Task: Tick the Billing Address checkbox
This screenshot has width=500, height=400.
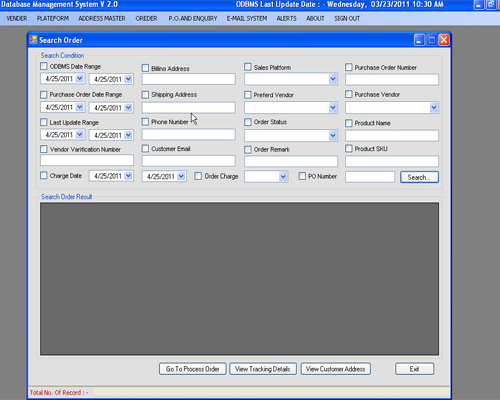Action: pyautogui.click(x=145, y=68)
